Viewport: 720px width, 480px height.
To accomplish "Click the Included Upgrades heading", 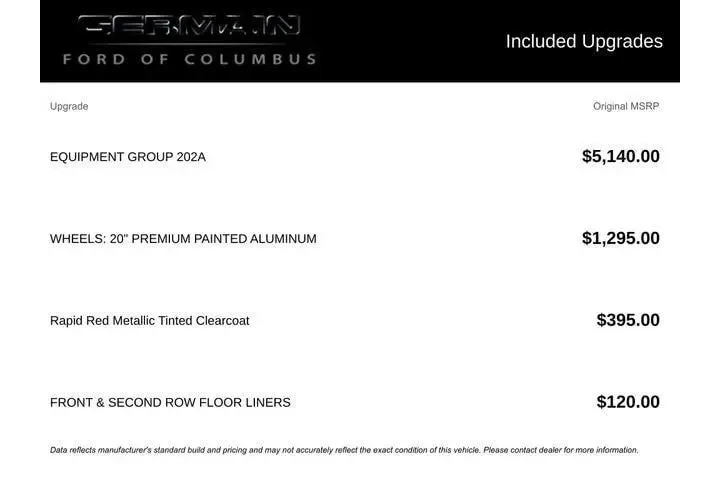I will click(x=584, y=41).
